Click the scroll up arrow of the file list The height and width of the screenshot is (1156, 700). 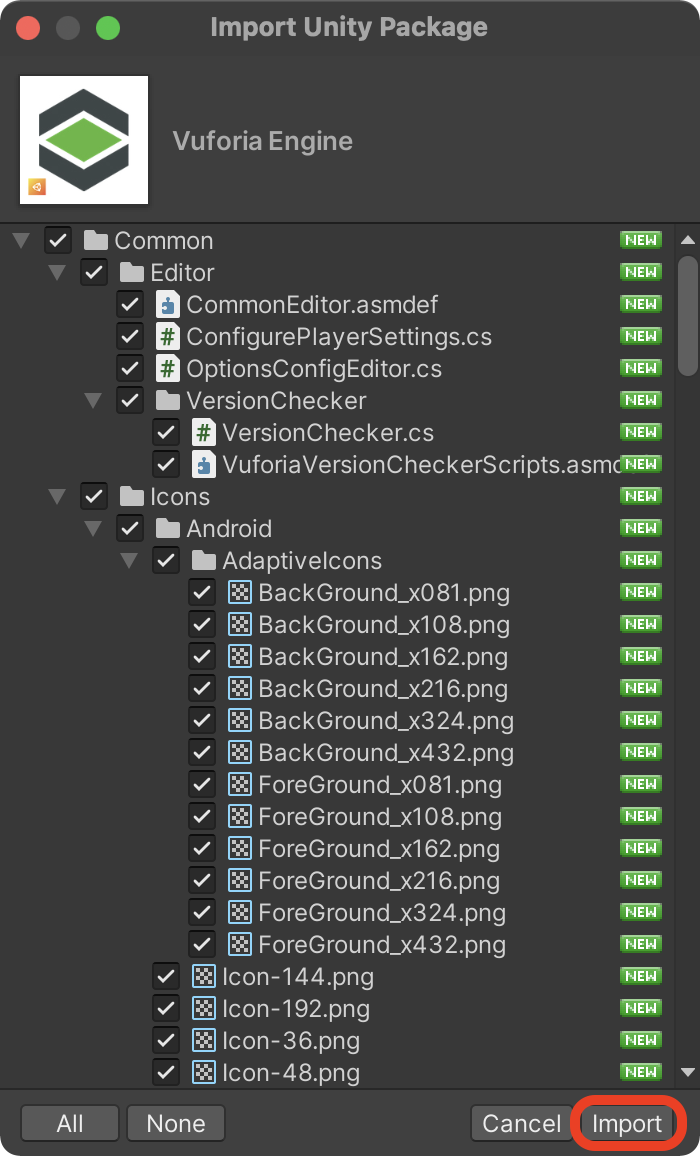(687, 240)
